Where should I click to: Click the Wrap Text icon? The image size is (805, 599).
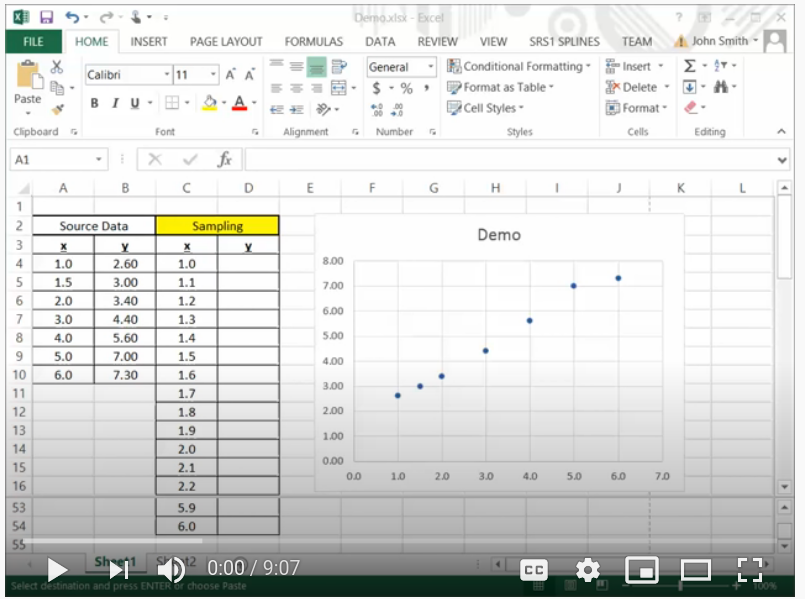click(339, 66)
